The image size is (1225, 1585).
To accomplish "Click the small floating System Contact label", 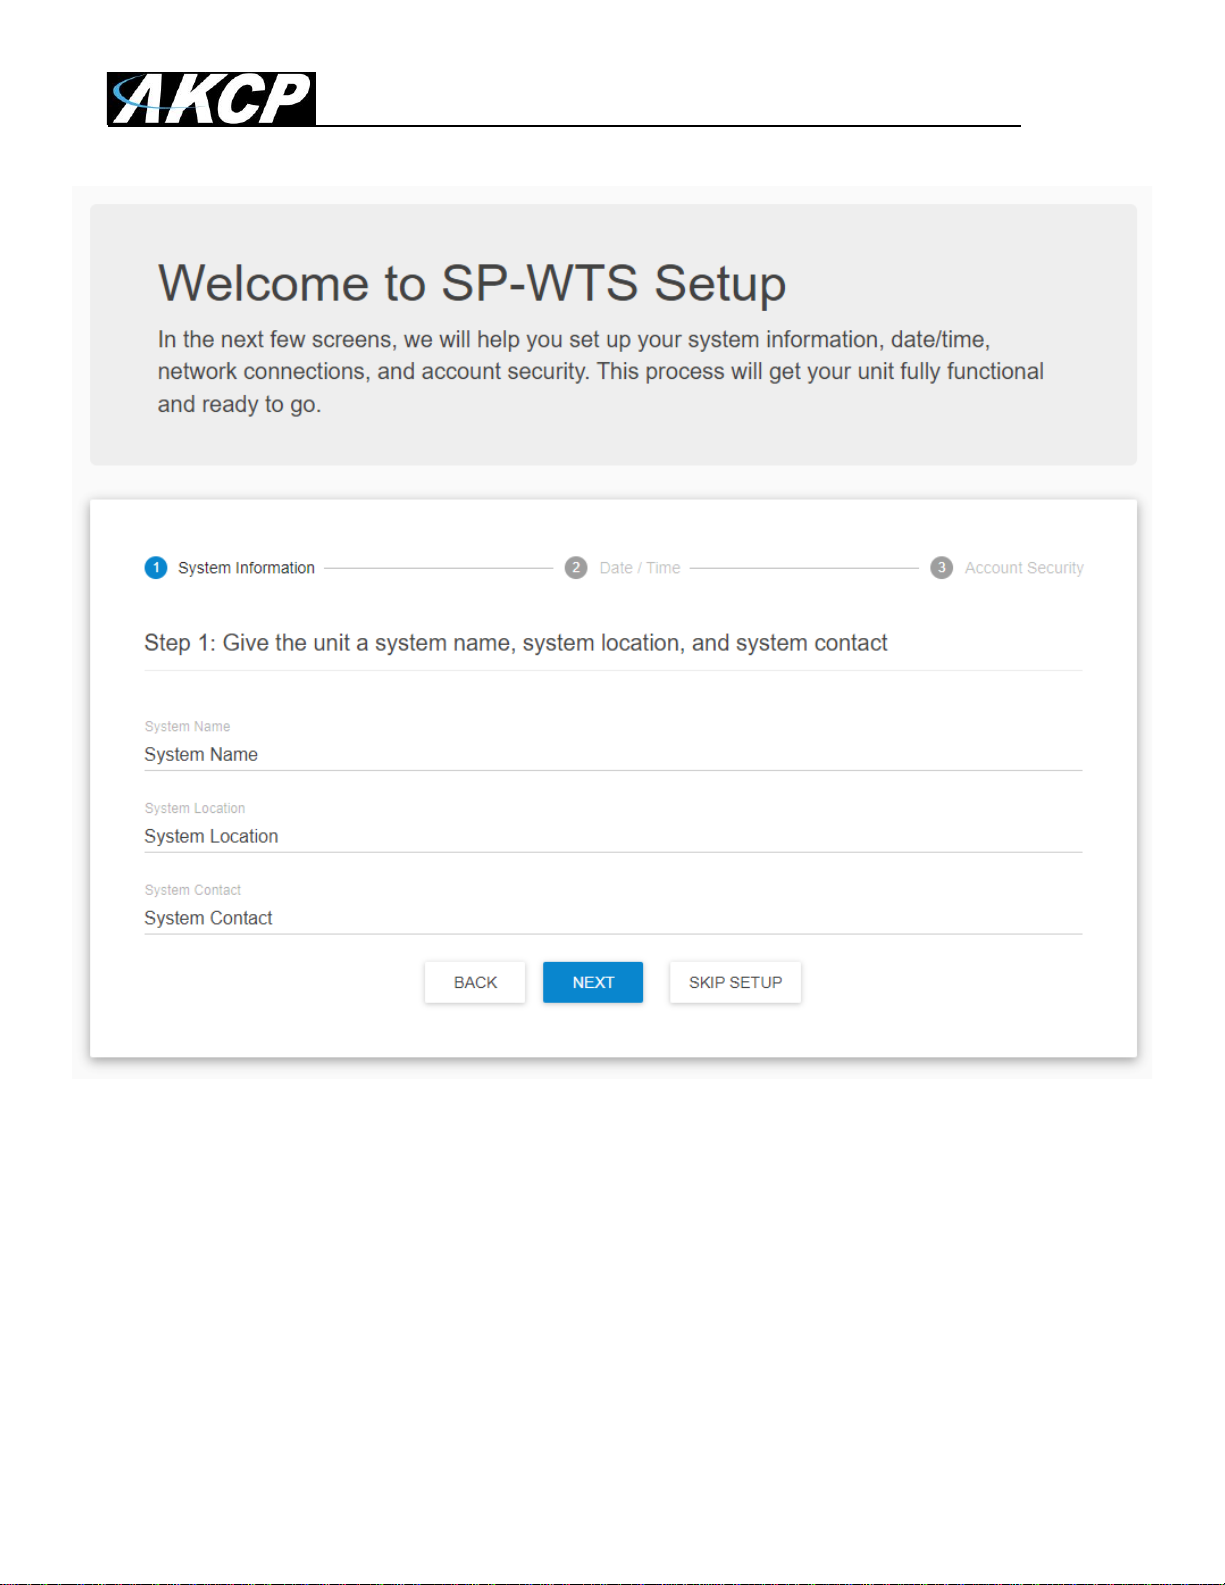I will tap(192, 891).
